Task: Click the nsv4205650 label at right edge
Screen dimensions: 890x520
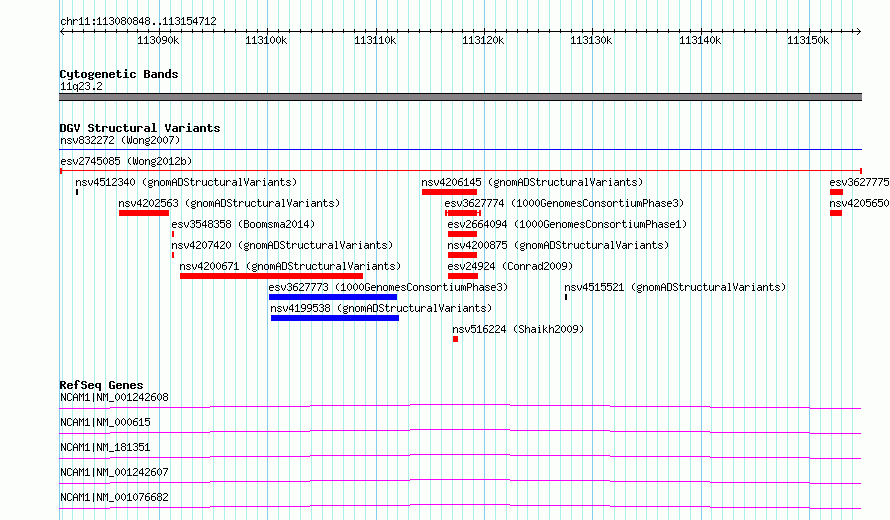Action: tap(859, 203)
